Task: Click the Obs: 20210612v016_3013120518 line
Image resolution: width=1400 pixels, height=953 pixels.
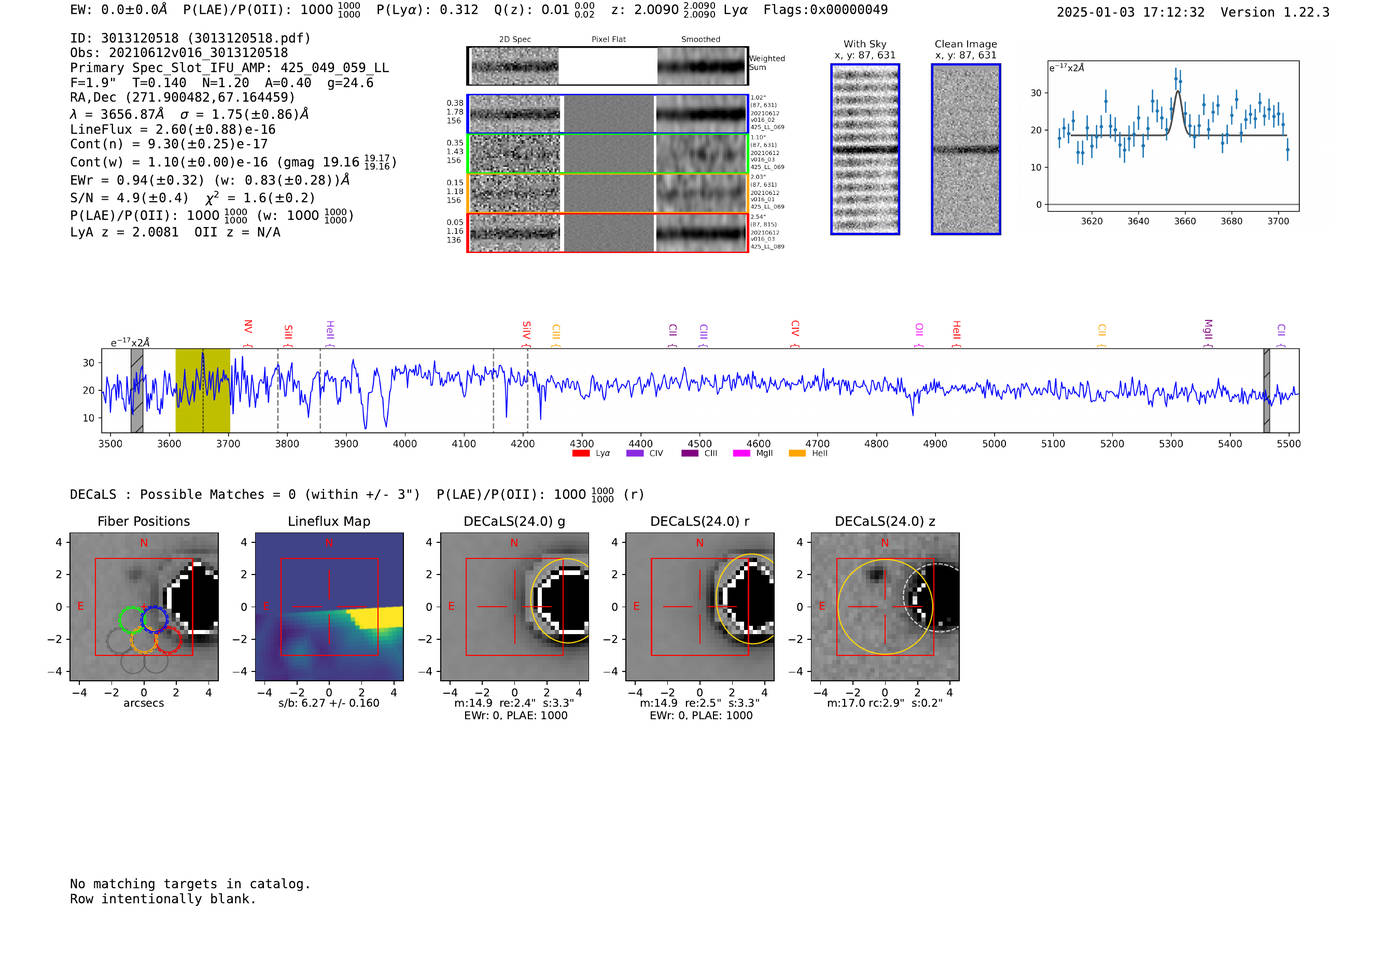Action: click(x=179, y=53)
